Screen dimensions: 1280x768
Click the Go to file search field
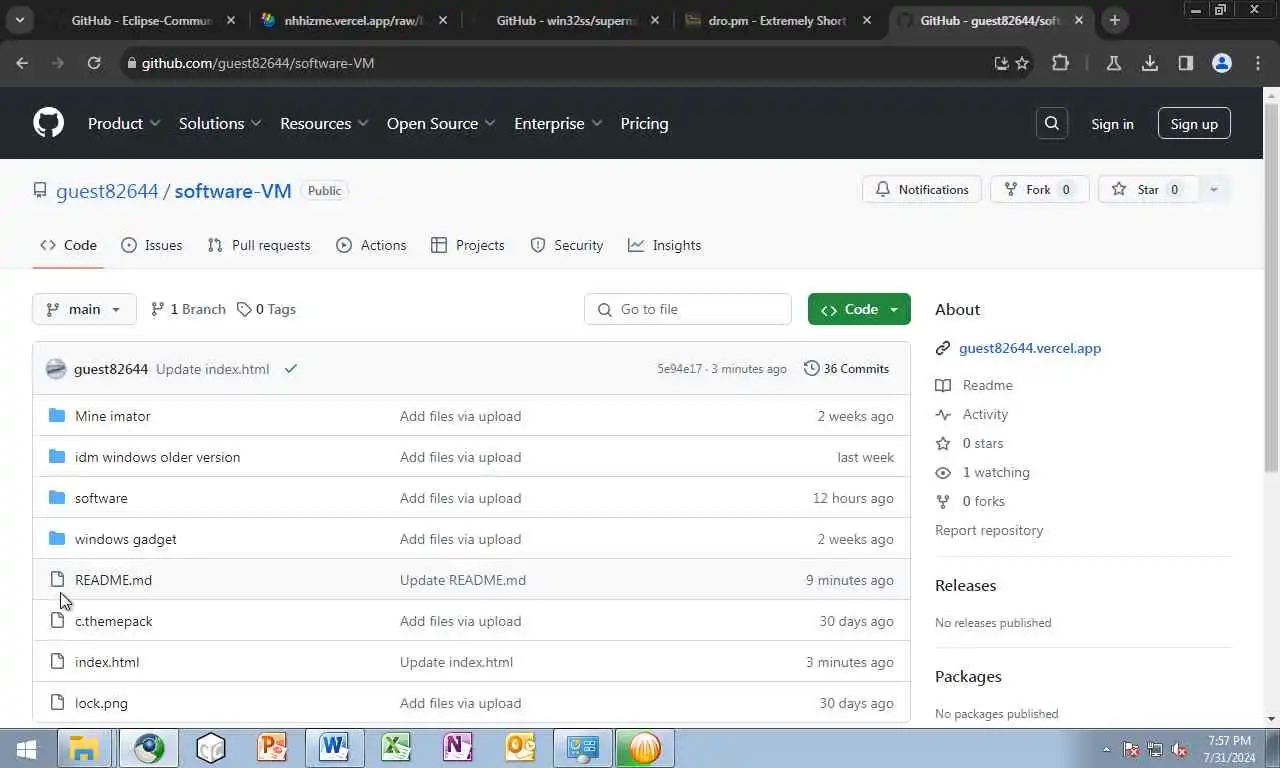pos(688,309)
